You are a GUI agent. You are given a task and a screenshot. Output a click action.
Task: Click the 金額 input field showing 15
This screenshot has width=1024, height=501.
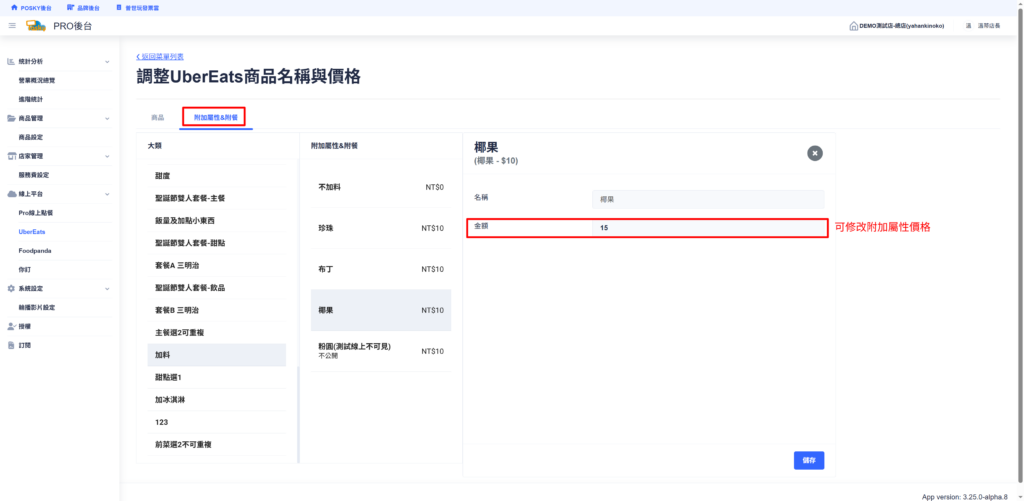pos(707,228)
